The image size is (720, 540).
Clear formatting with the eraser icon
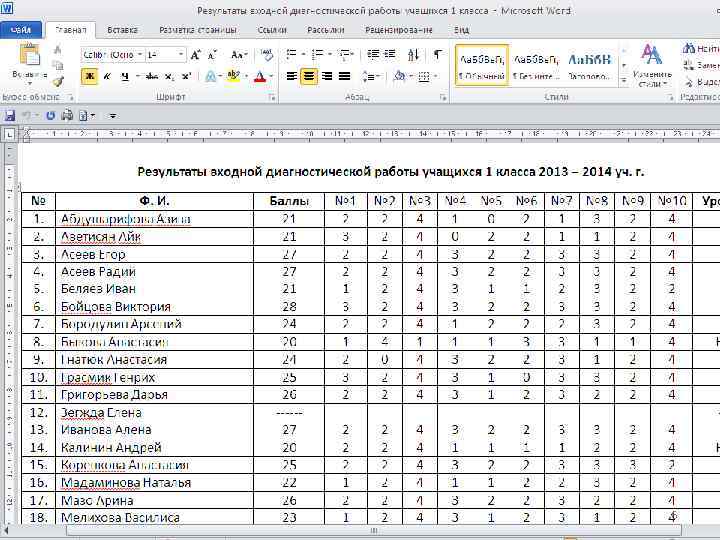tap(266, 55)
